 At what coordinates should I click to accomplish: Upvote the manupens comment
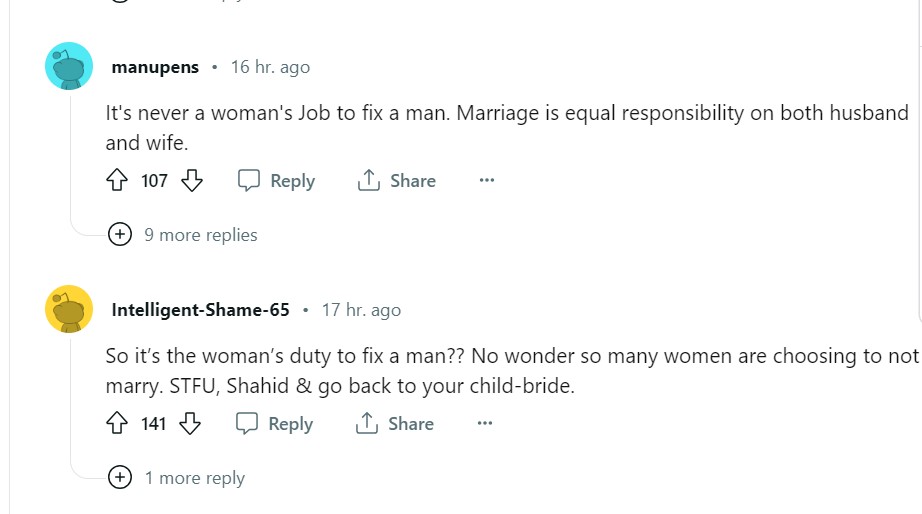click(x=117, y=181)
